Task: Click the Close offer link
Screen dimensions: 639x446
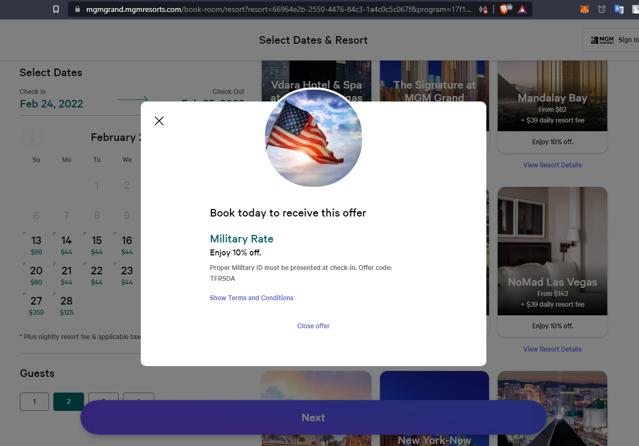Action: (313, 326)
